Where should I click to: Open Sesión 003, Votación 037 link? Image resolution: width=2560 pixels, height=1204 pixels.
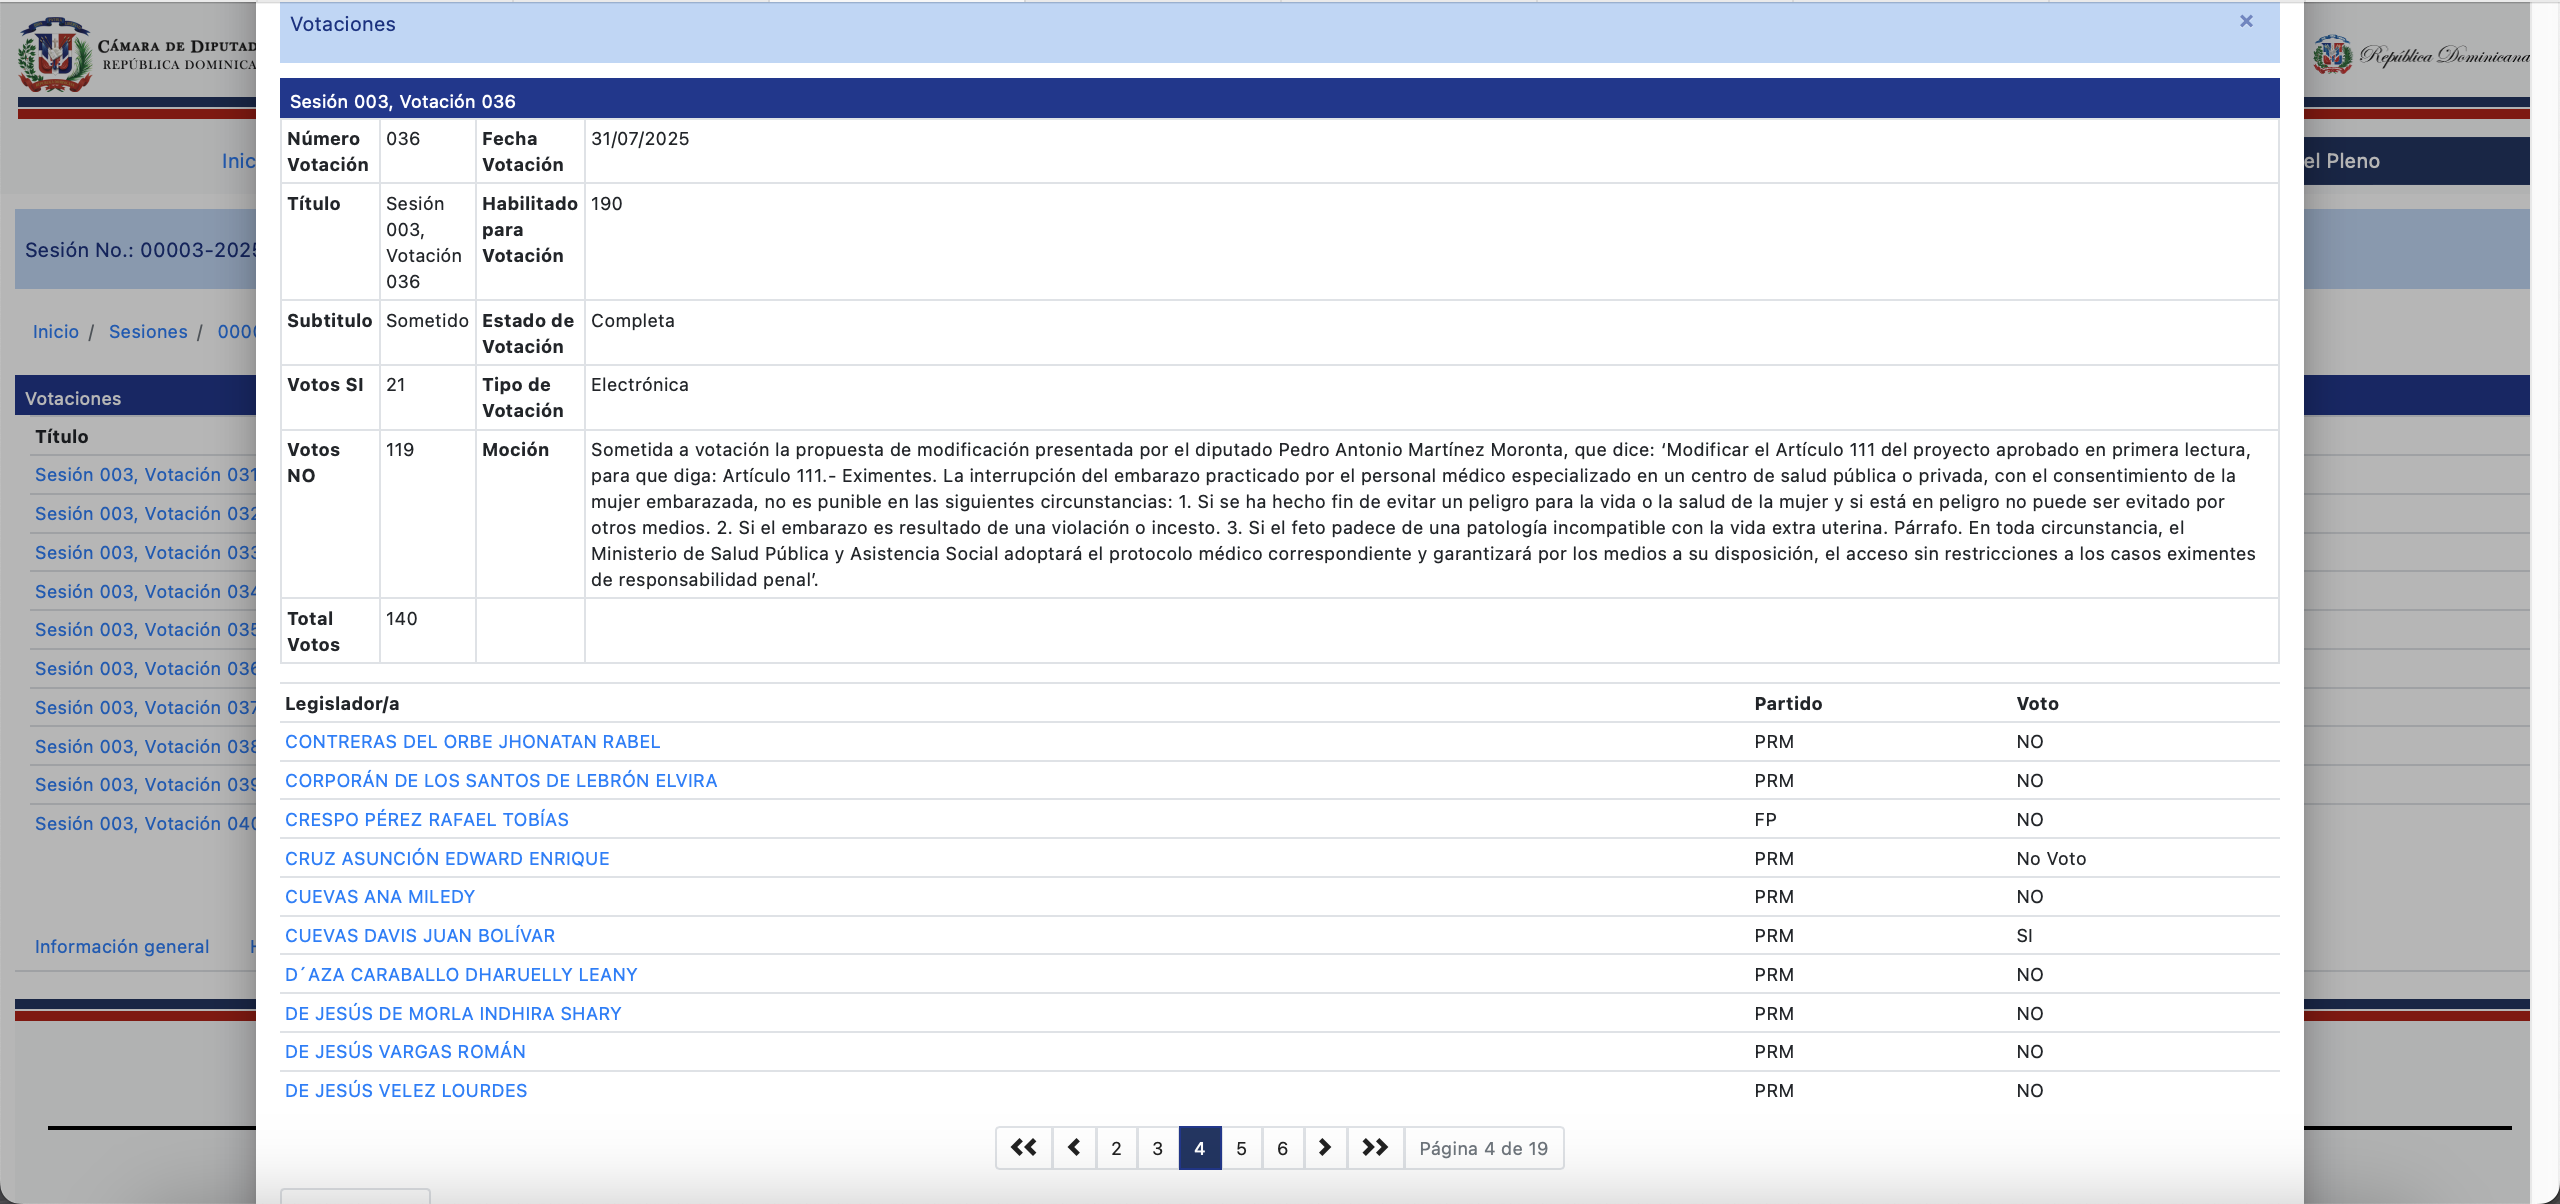pos(145,708)
